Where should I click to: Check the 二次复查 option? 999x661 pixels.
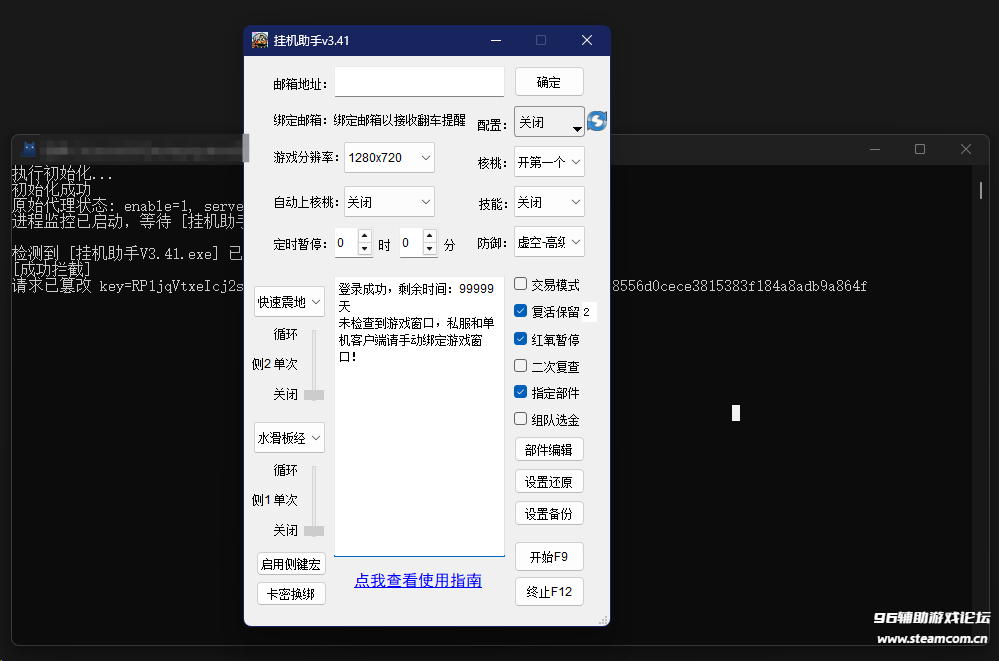(x=521, y=366)
